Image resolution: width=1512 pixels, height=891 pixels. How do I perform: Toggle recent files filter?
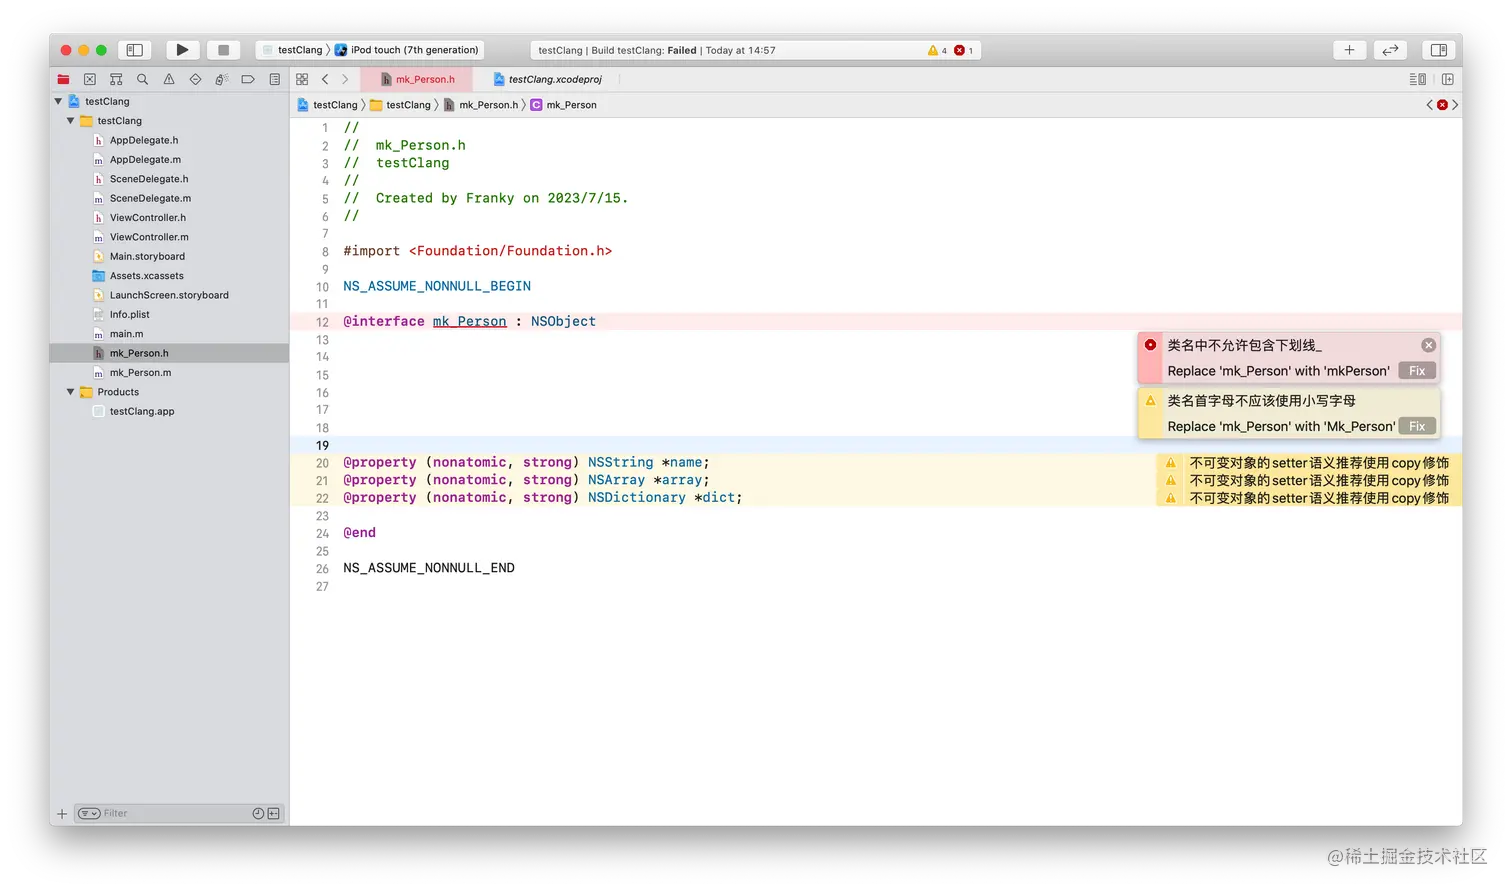point(258,814)
